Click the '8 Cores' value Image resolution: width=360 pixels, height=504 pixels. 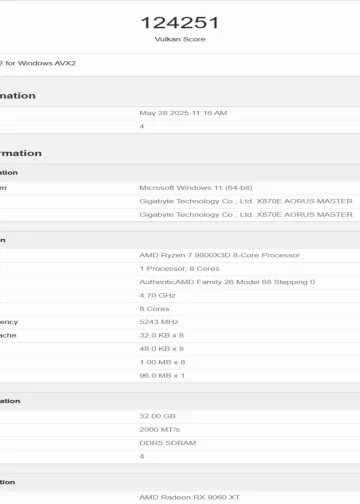point(154,309)
